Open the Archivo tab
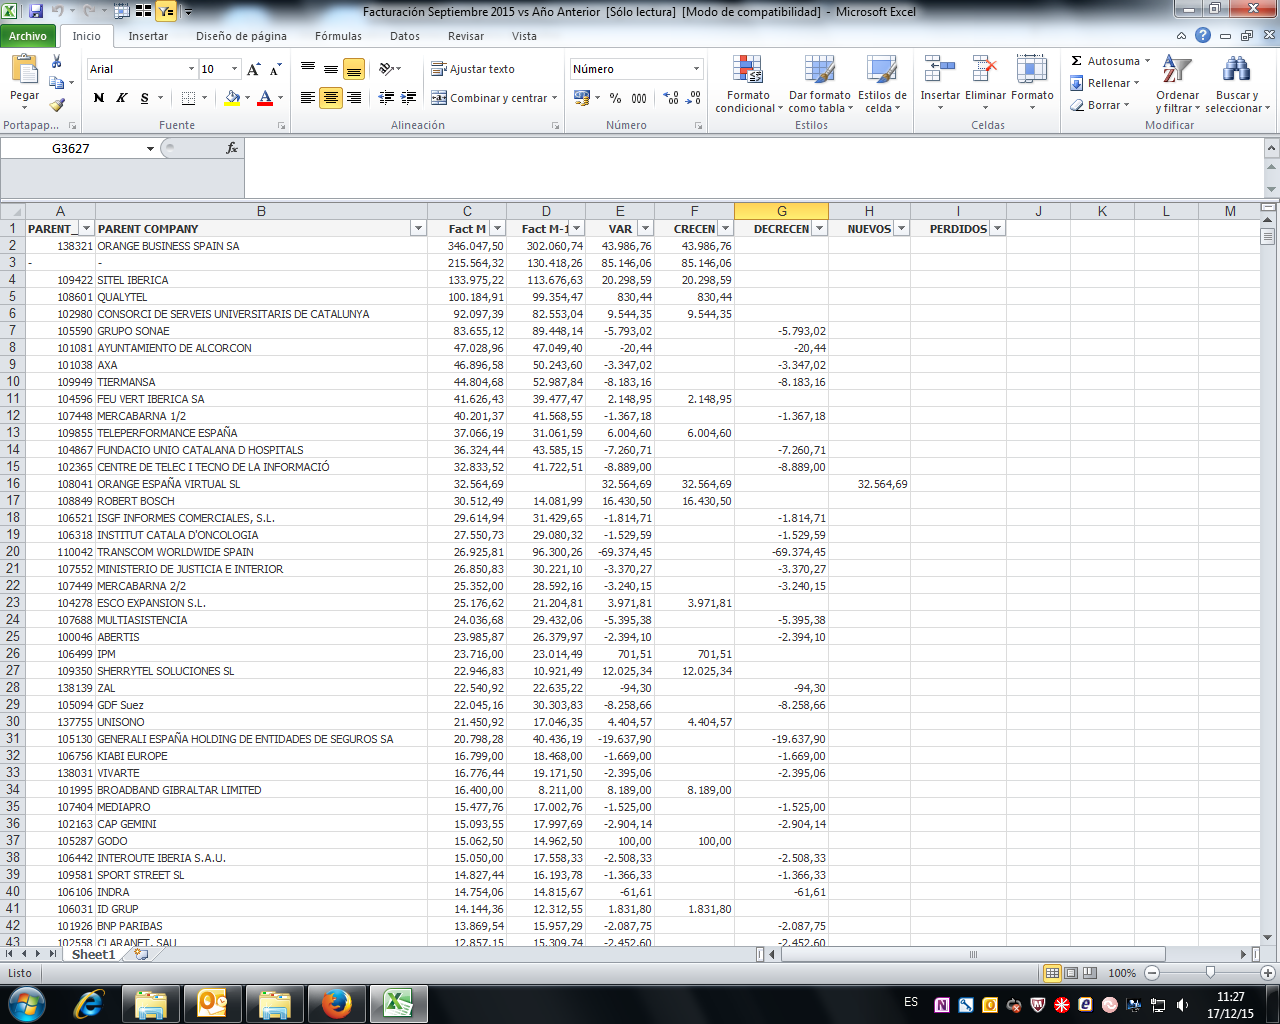The width and height of the screenshot is (1280, 1024). [x=28, y=36]
